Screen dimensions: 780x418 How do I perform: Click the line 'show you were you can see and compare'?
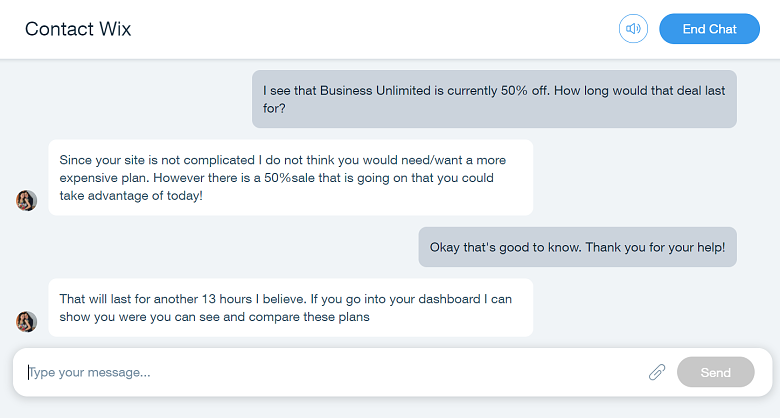point(214,317)
